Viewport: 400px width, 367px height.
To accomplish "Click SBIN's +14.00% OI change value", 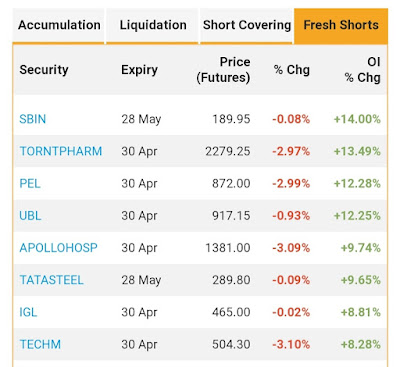I will (357, 119).
